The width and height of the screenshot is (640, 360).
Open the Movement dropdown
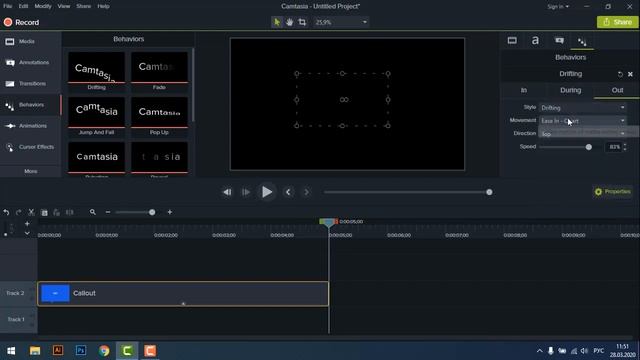582,121
